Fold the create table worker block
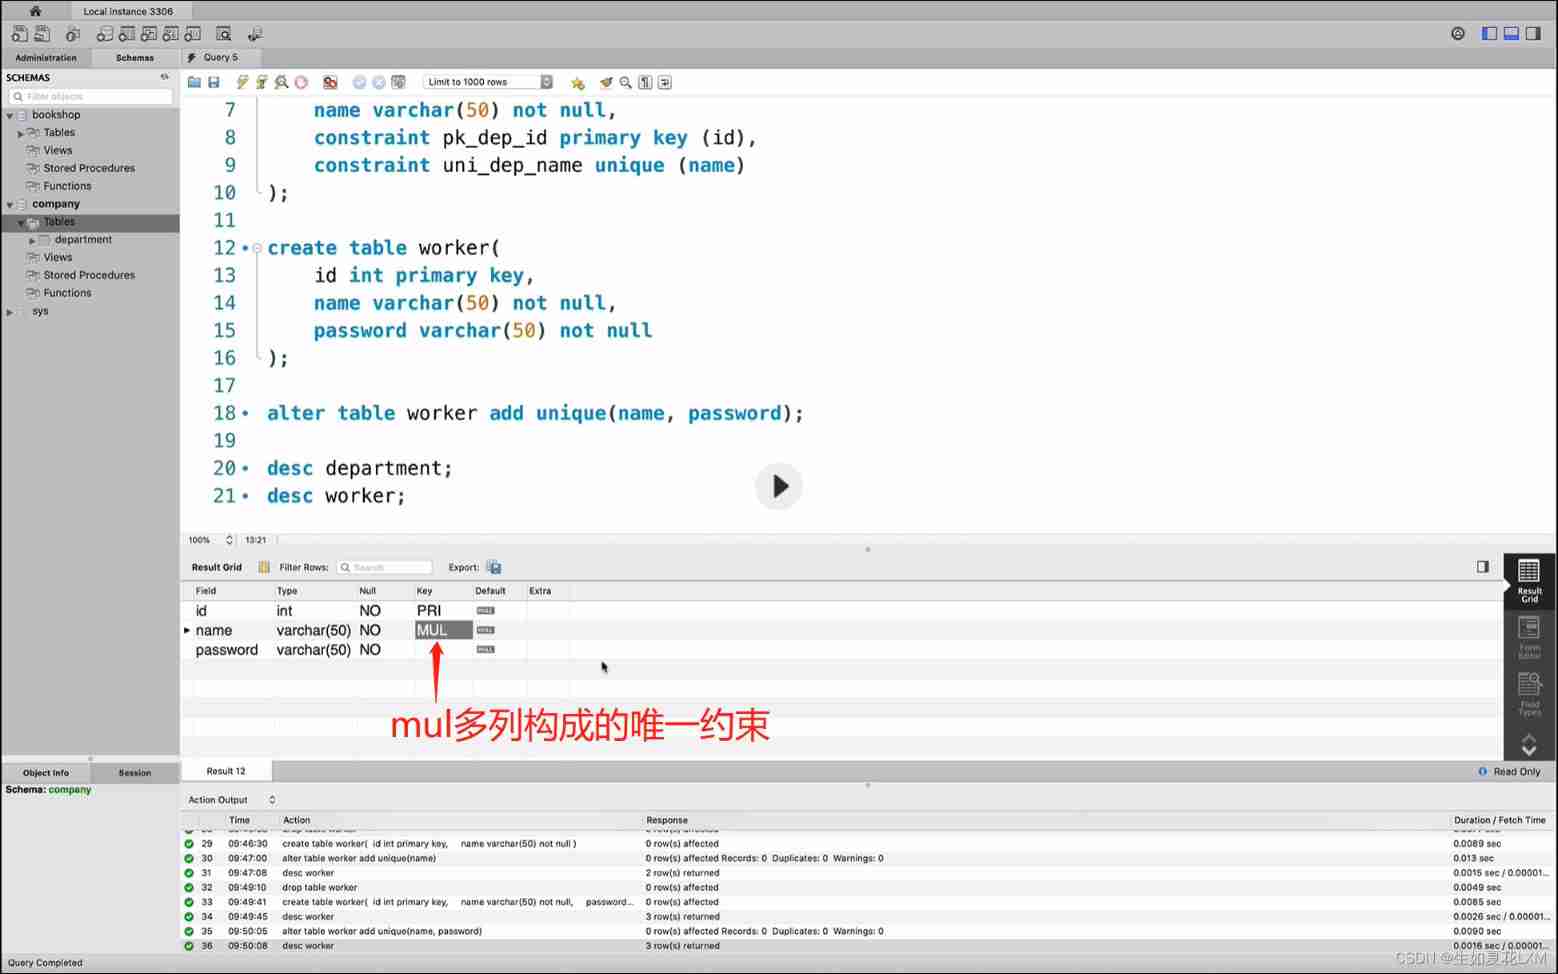Image resolution: width=1558 pixels, height=974 pixels. pyautogui.click(x=257, y=248)
